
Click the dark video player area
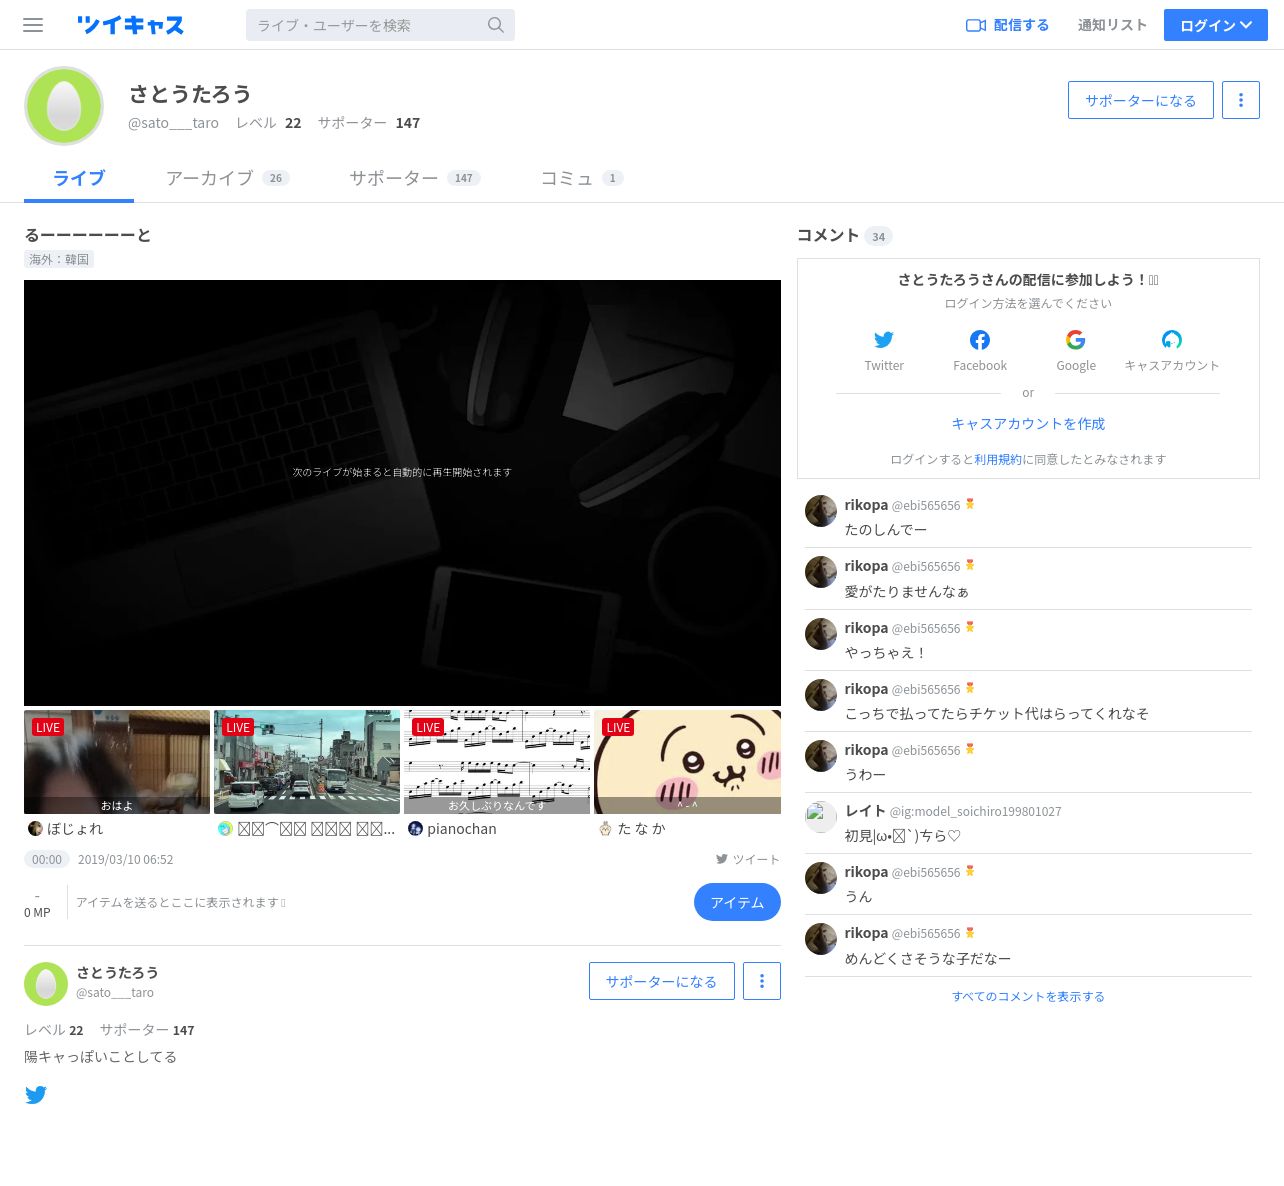point(402,493)
